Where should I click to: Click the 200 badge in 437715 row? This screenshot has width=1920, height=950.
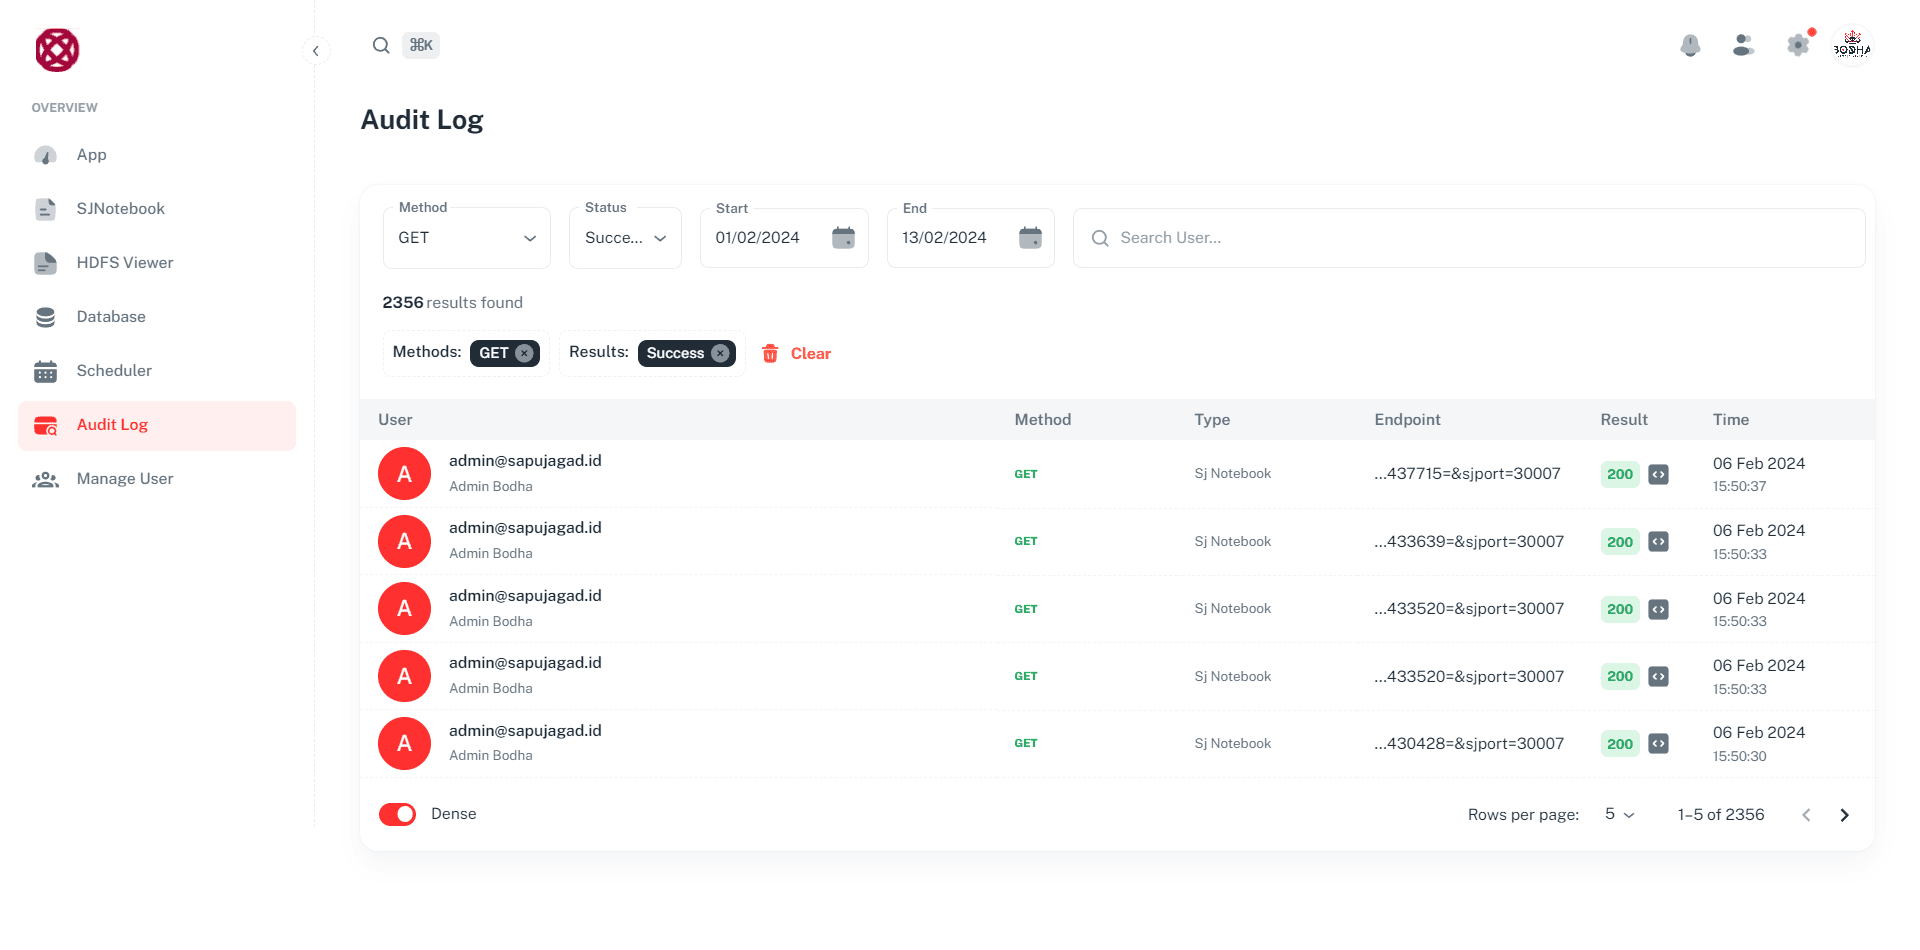tap(1620, 475)
